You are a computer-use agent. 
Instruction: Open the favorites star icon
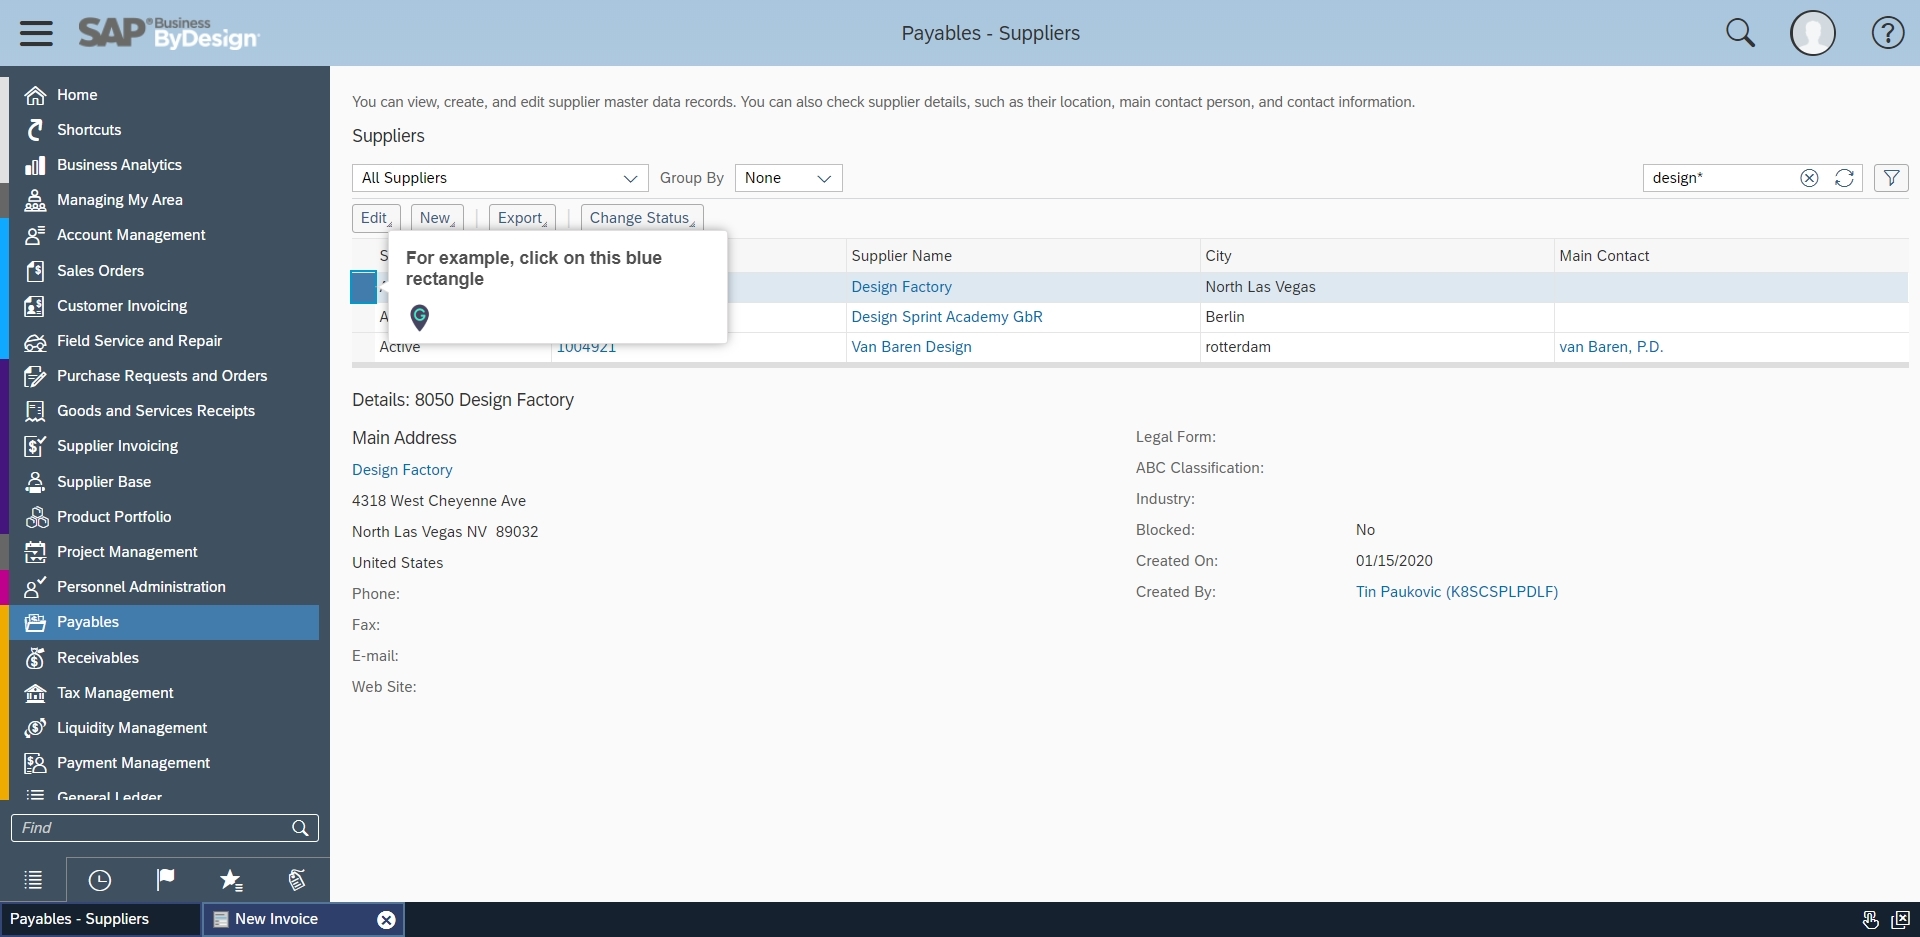click(x=231, y=880)
